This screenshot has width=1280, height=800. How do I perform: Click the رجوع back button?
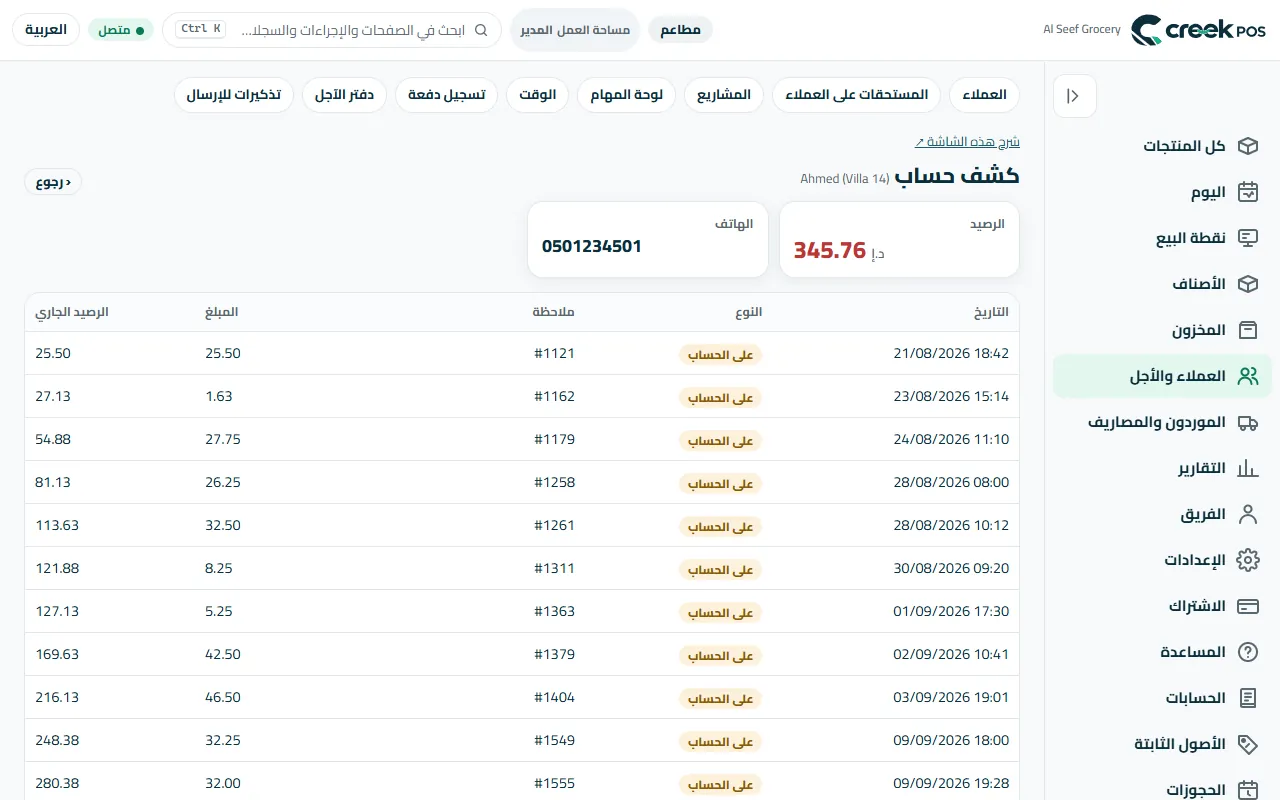click(53, 182)
